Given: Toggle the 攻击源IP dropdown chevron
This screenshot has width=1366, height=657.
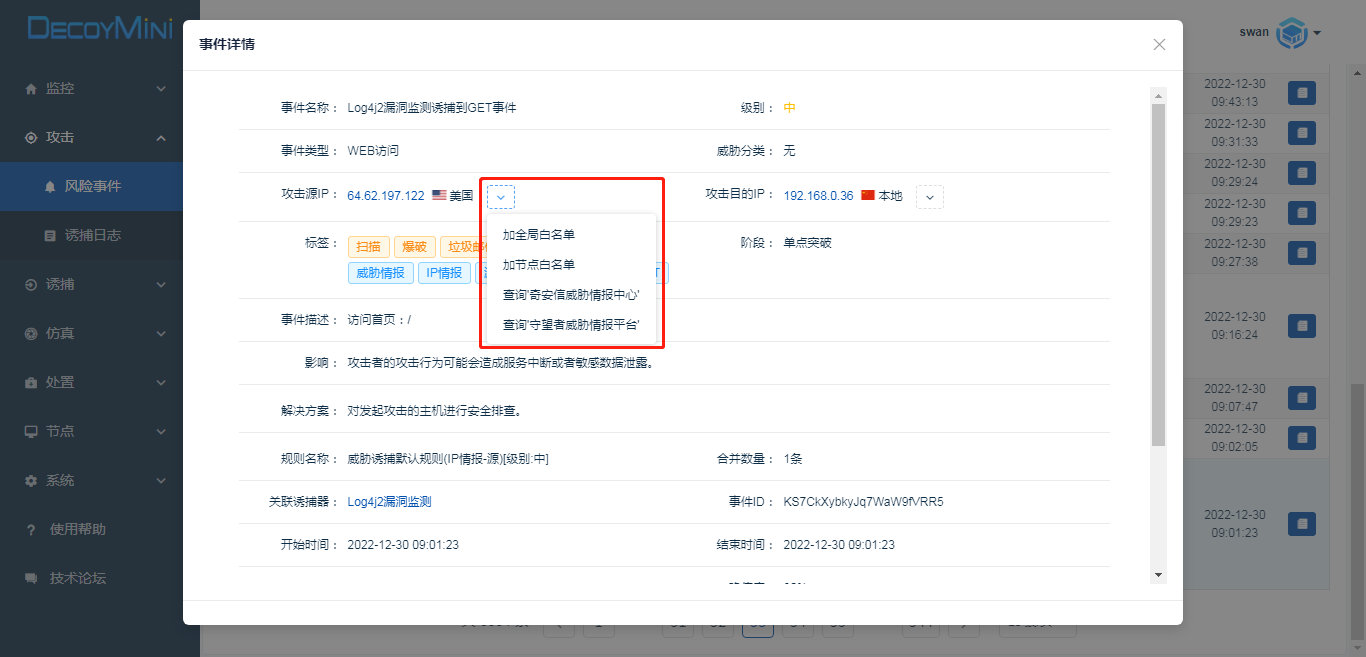Looking at the screenshot, I should [x=501, y=197].
